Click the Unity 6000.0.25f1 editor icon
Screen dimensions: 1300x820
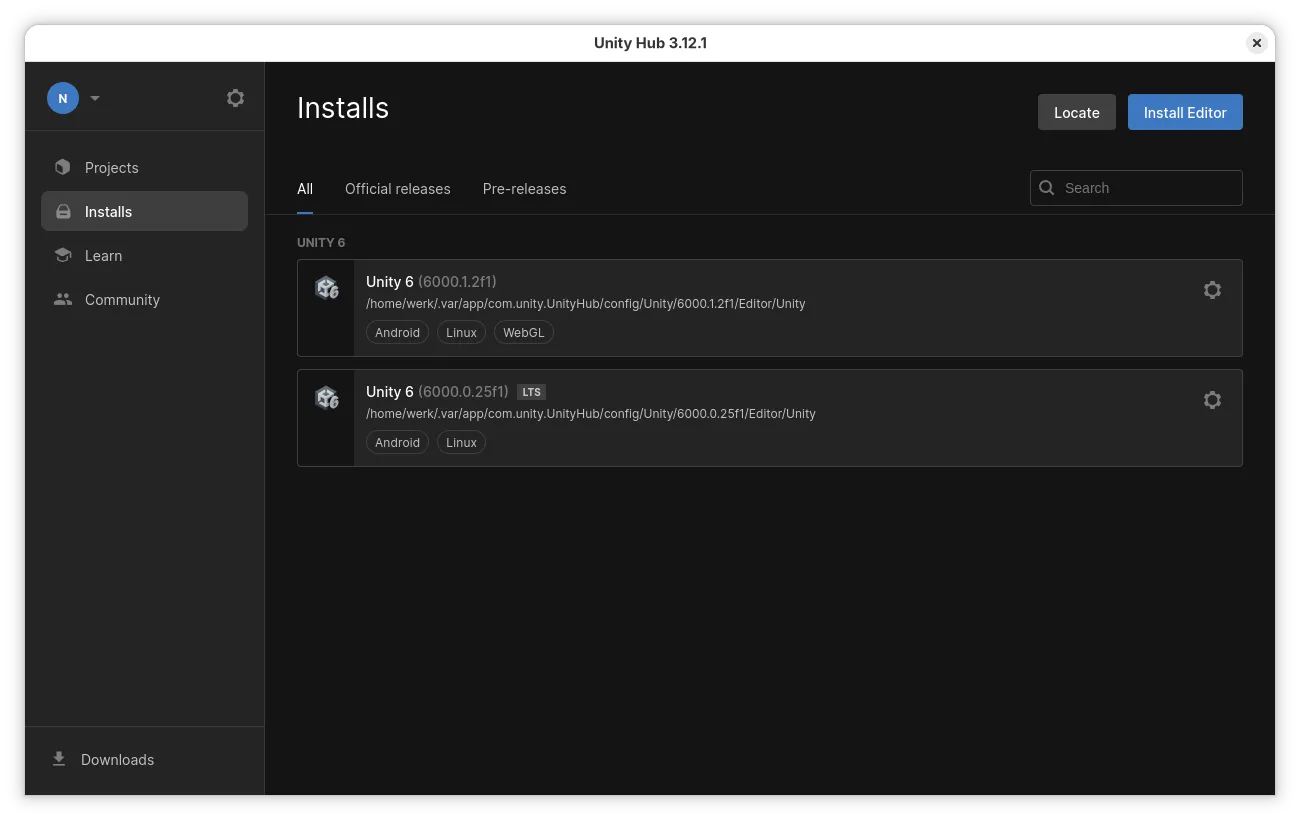[327, 399]
